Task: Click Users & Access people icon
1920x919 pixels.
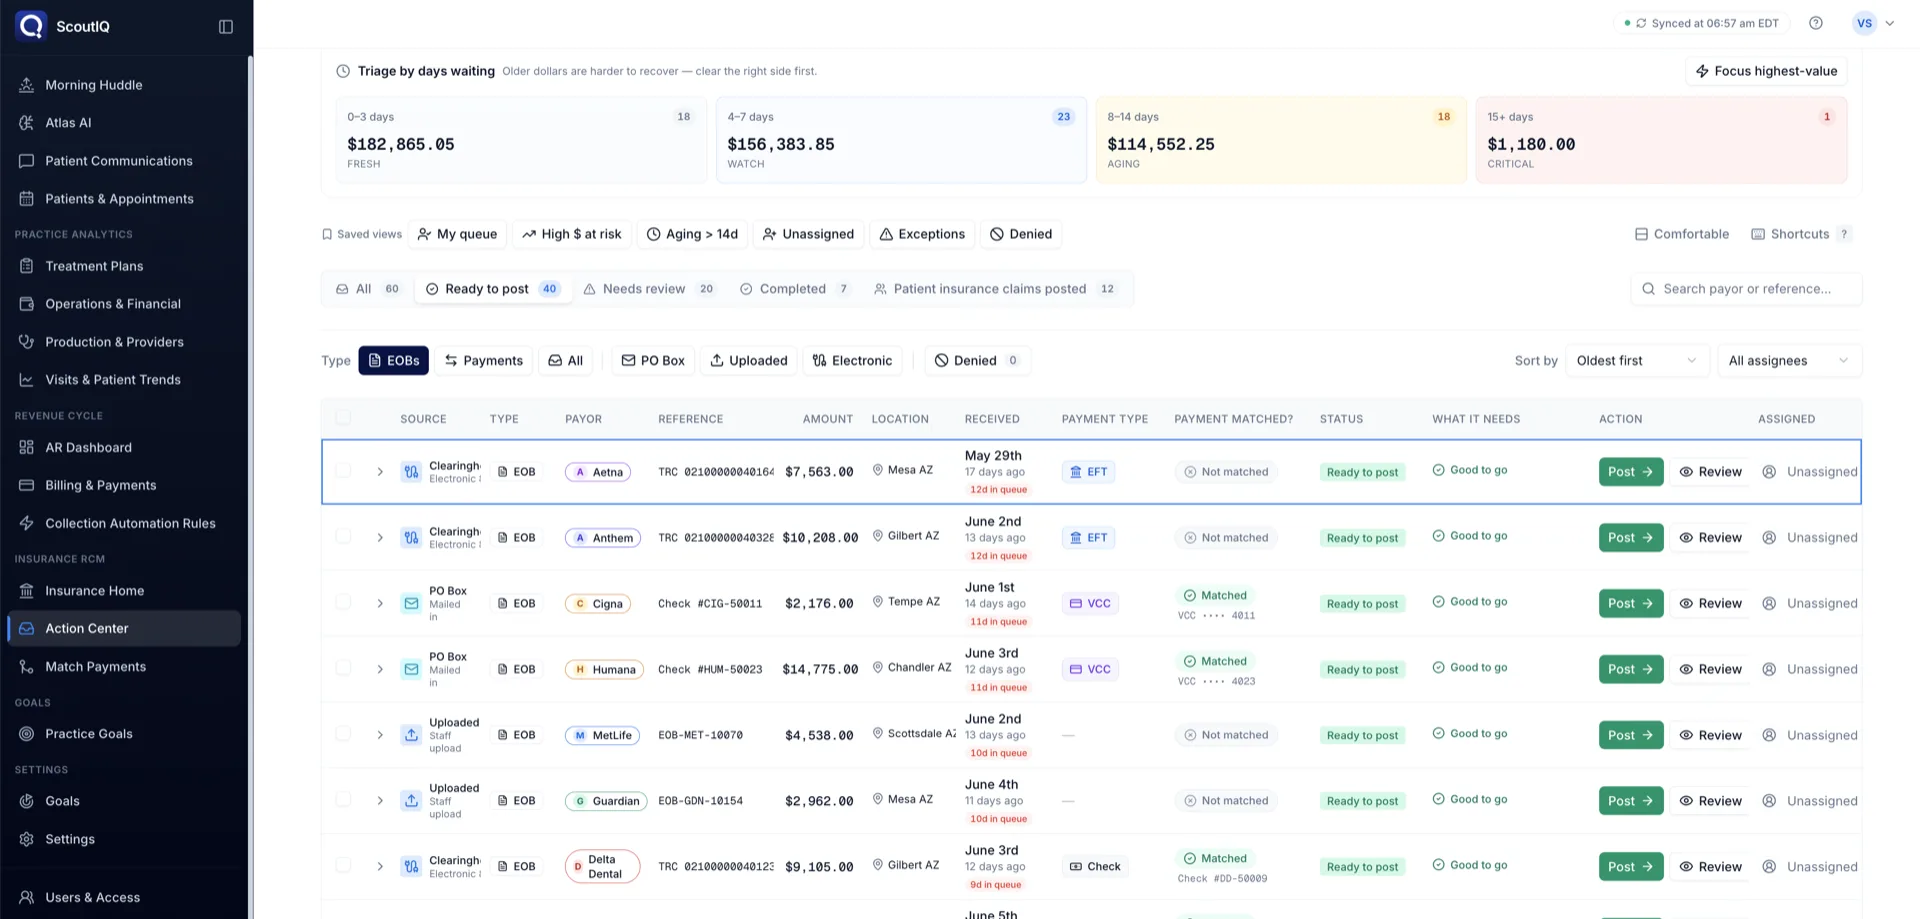Action: pyautogui.click(x=27, y=898)
